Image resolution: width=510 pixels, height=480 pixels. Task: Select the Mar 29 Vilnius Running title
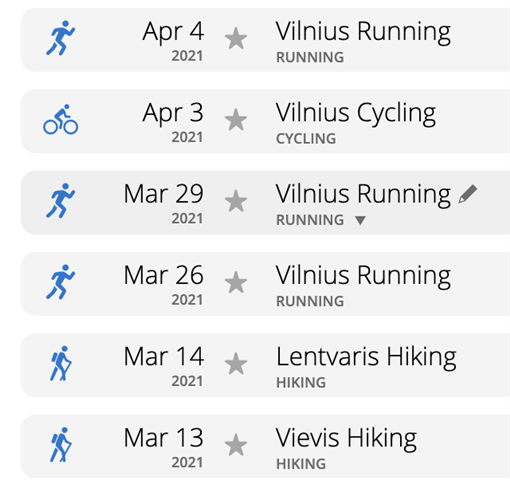(363, 195)
